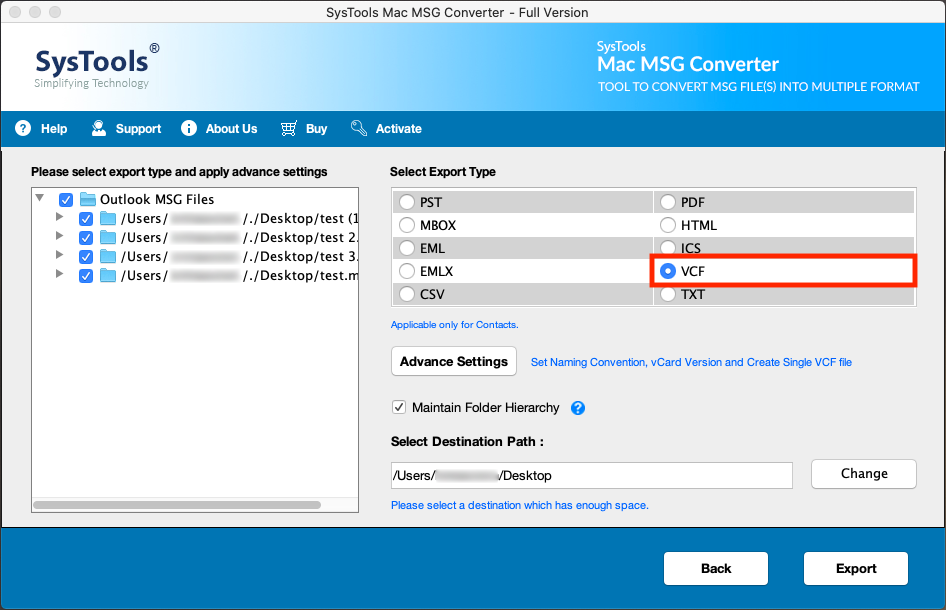Click the Support person icon
946x610 pixels.
point(98,128)
